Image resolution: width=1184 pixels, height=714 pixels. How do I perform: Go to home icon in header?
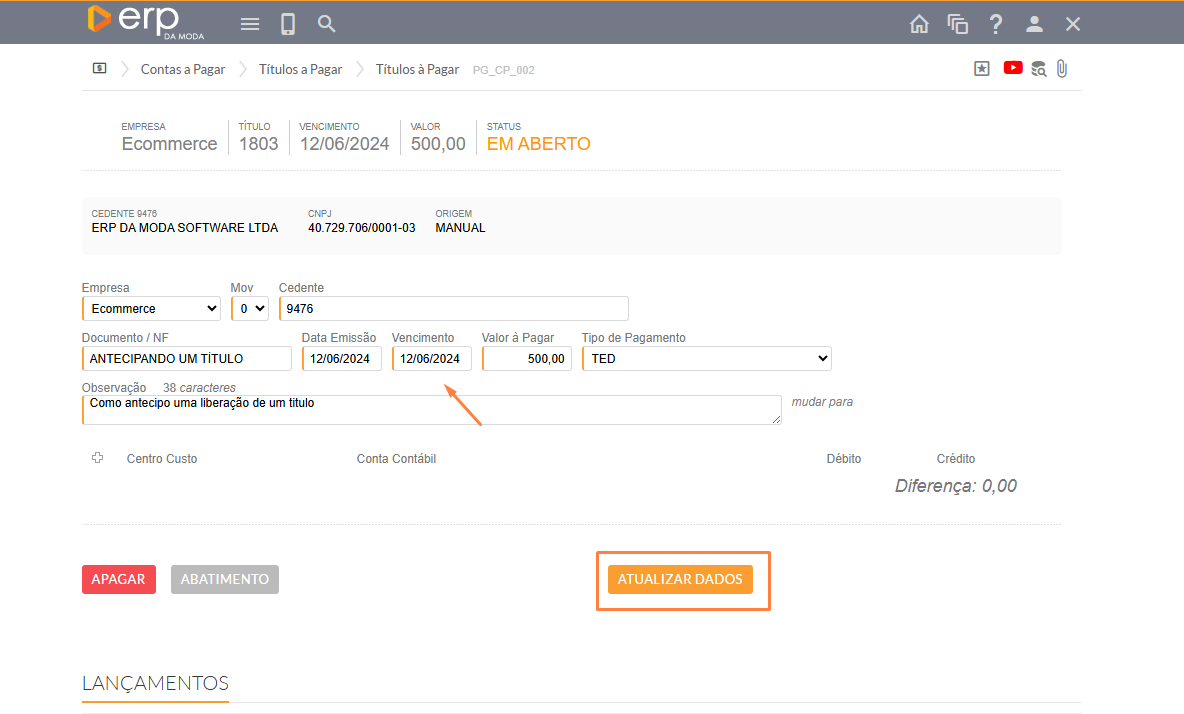point(919,24)
